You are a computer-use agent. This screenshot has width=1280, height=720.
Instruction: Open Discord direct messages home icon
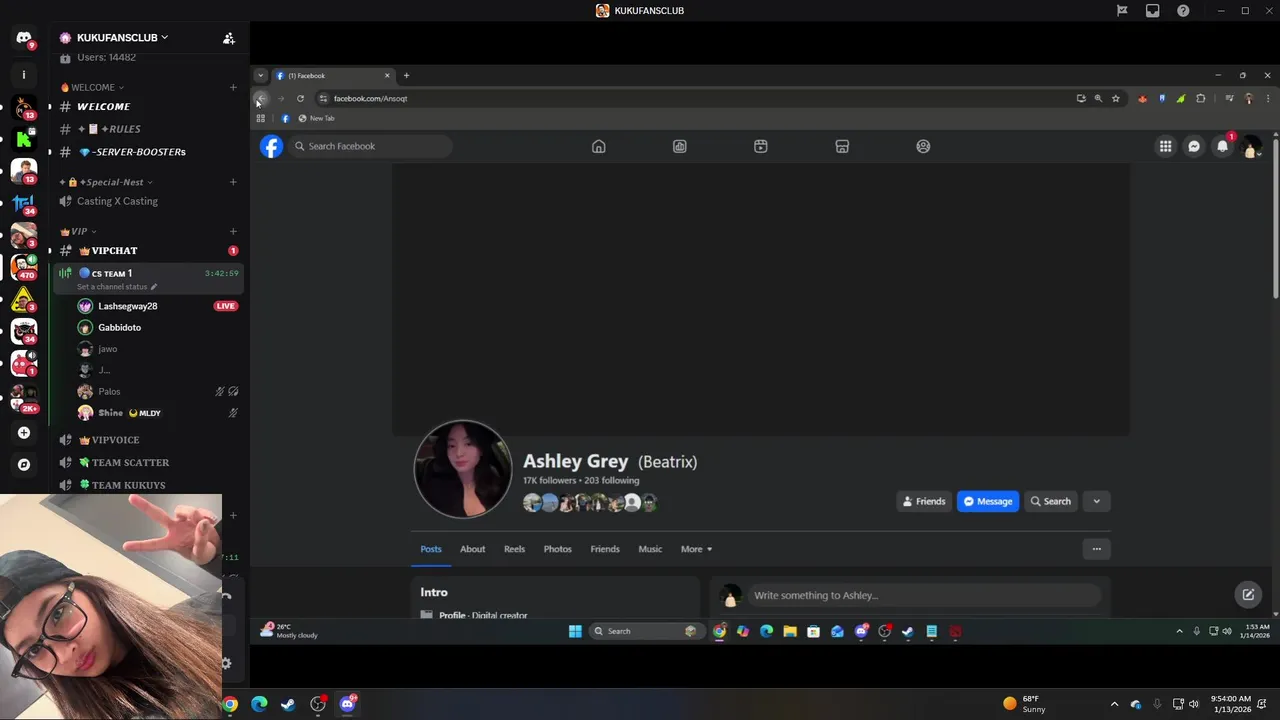pyautogui.click(x=24, y=38)
